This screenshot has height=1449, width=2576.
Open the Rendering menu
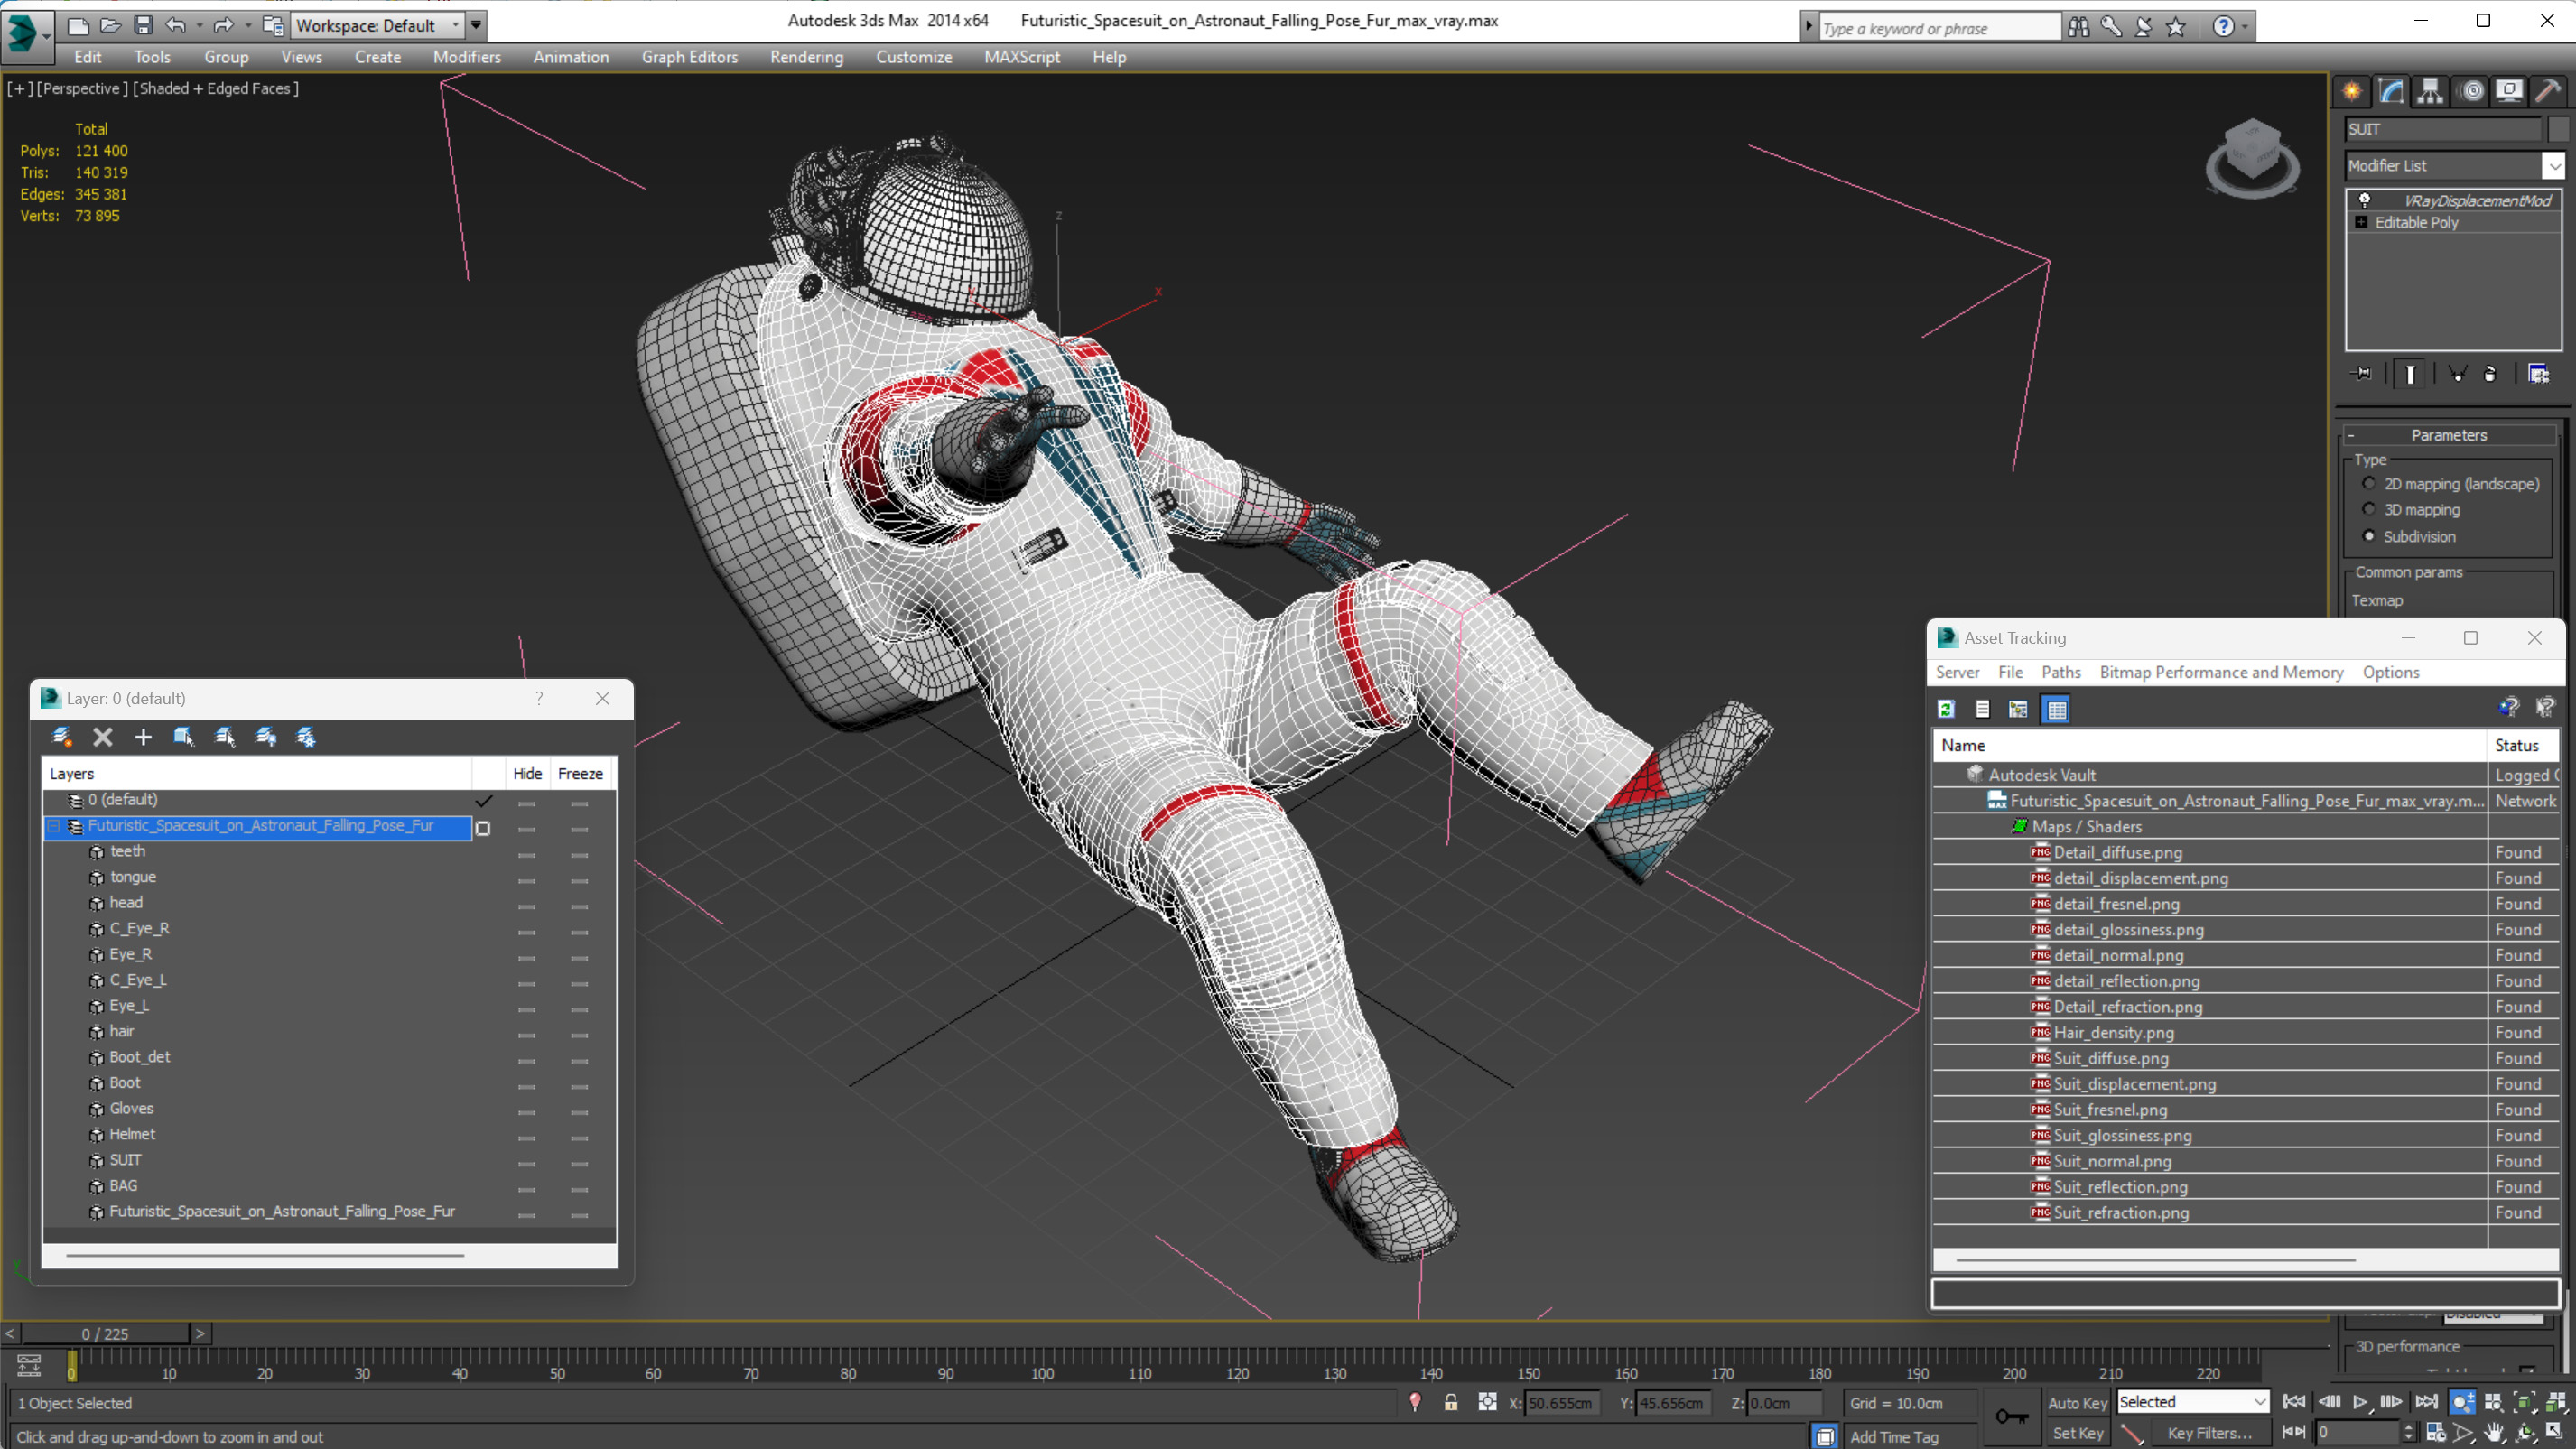[806, 57]
